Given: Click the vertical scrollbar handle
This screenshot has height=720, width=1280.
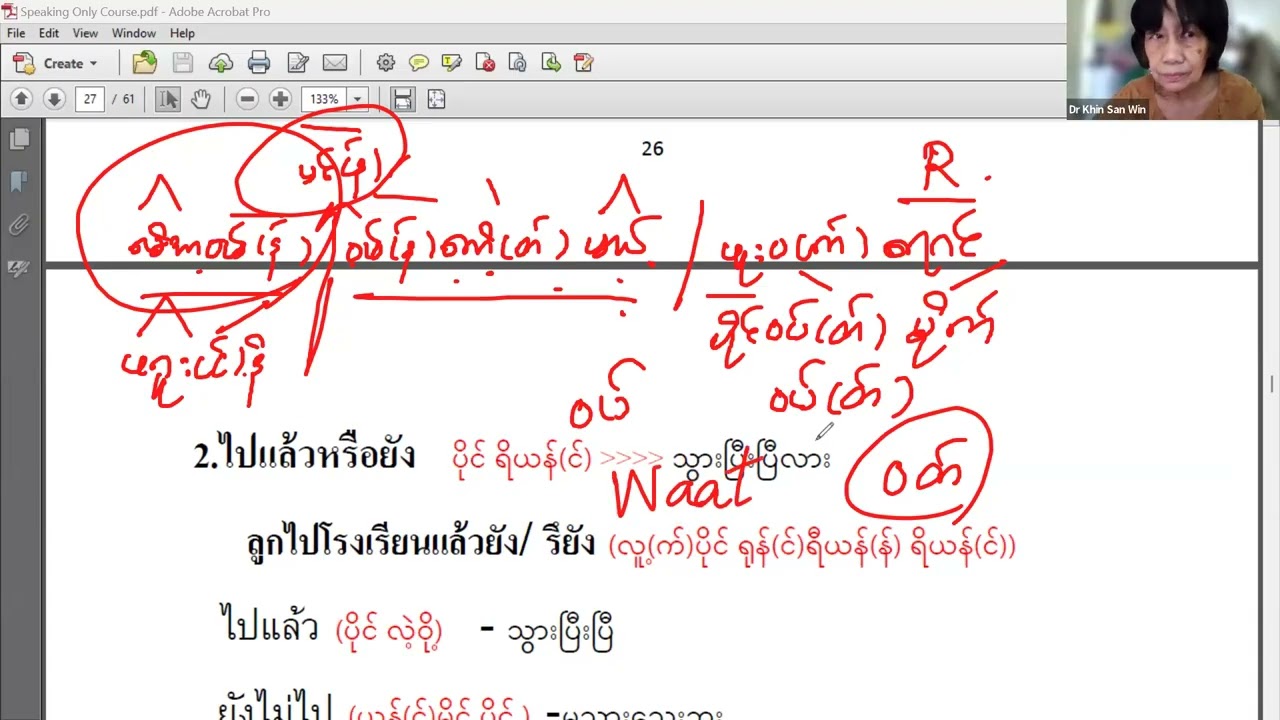Looking at the screenshot, I should [1272, 385].
